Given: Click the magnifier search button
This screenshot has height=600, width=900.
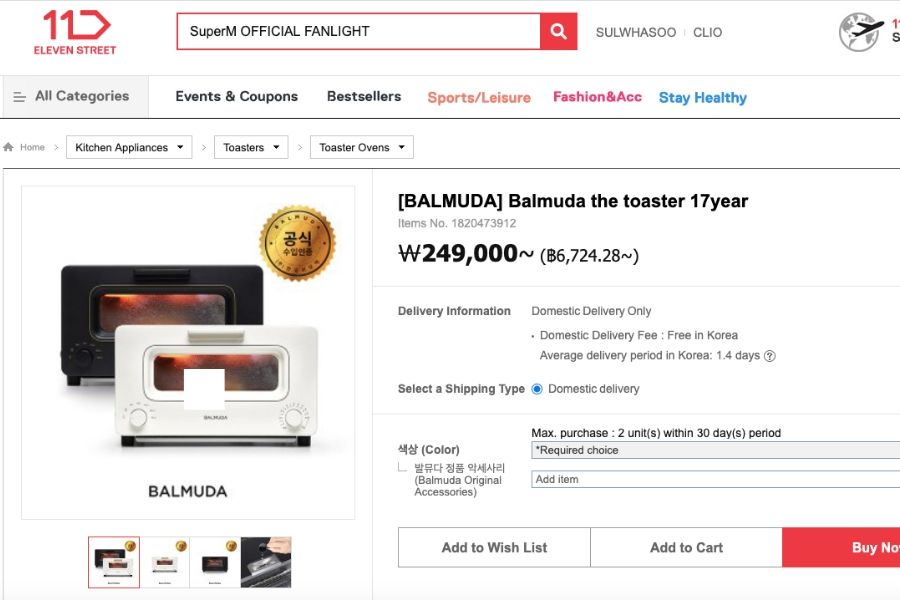Looking at the screenshot, I should tap(559, 32).
